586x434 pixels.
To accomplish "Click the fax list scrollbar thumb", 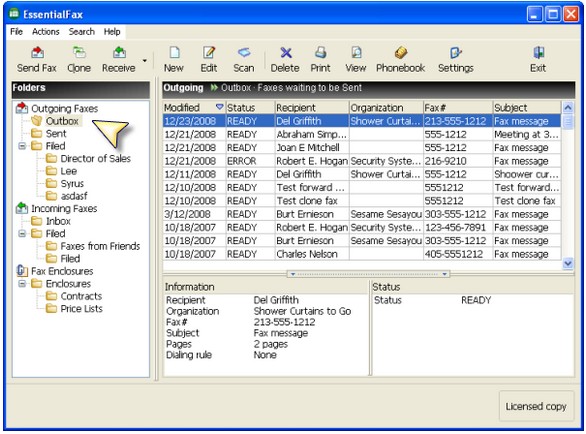I will tap(568, 121).
